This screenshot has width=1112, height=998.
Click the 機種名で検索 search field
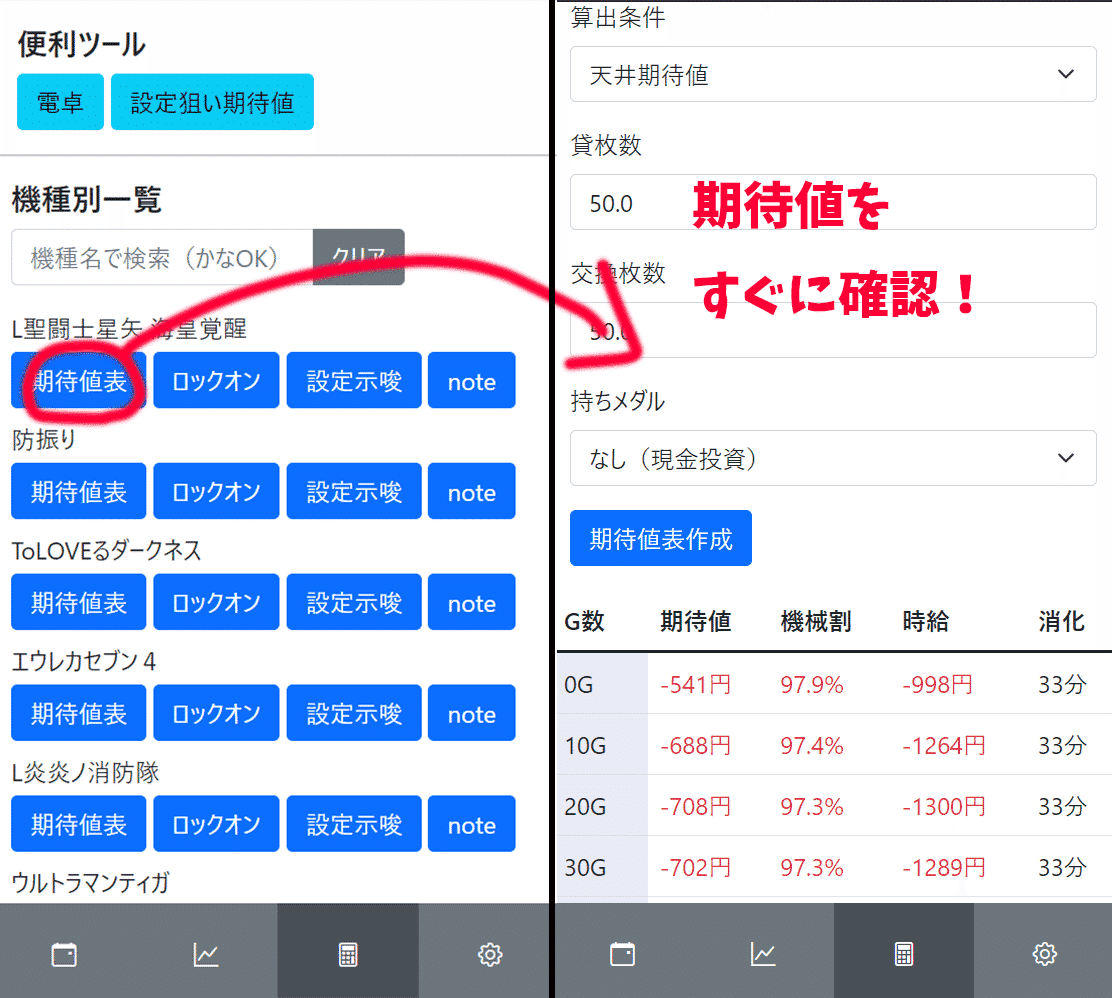(160, 258)
